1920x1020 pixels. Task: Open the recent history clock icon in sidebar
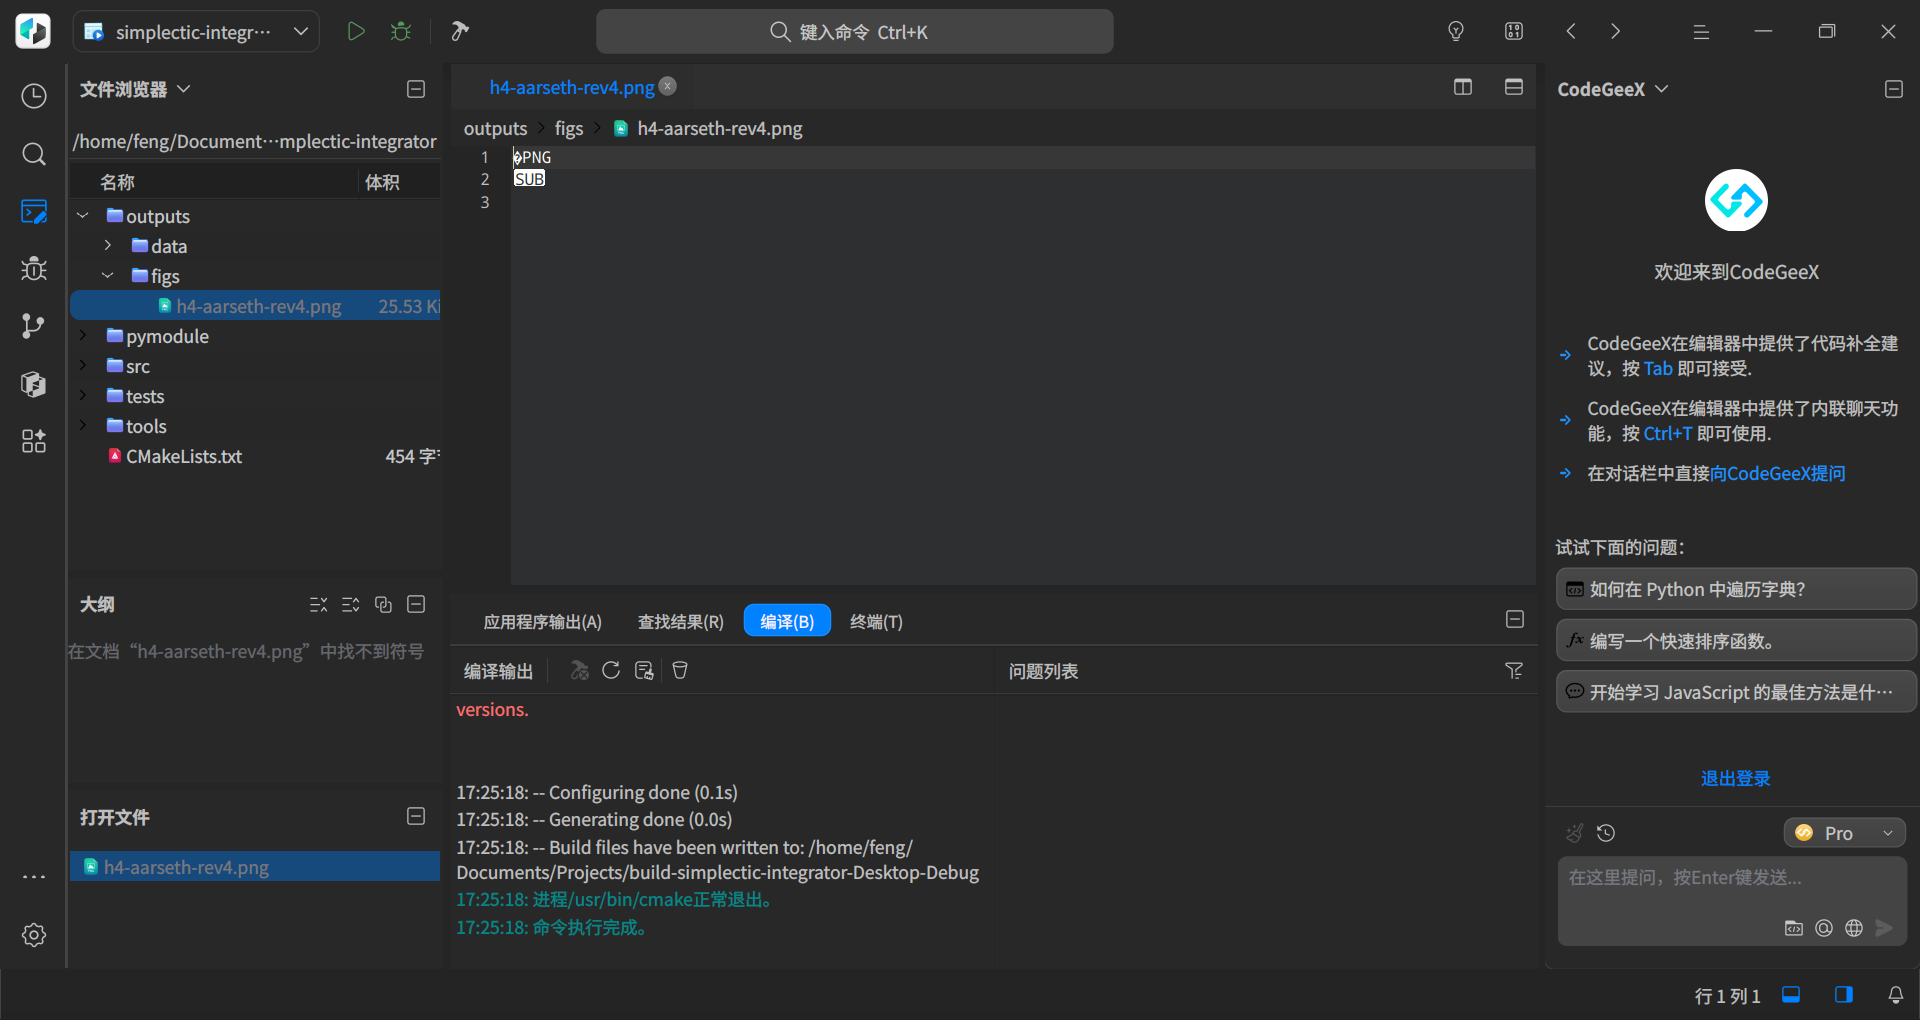tap(34, 96)
